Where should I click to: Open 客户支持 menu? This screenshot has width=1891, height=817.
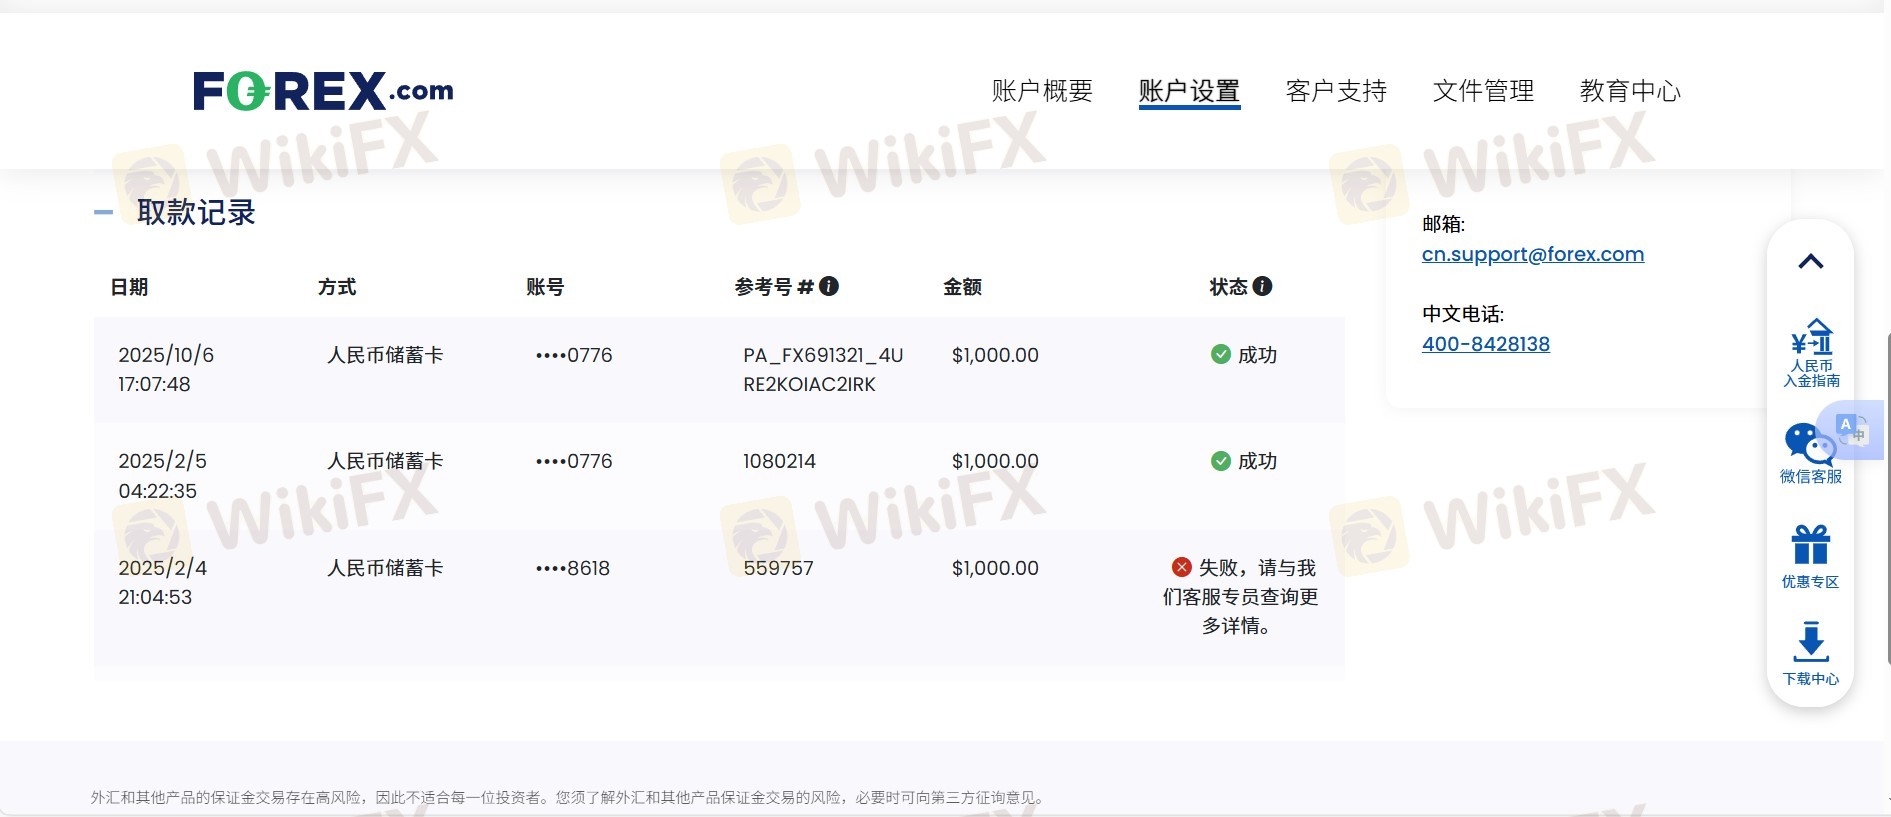[1336, 91]
